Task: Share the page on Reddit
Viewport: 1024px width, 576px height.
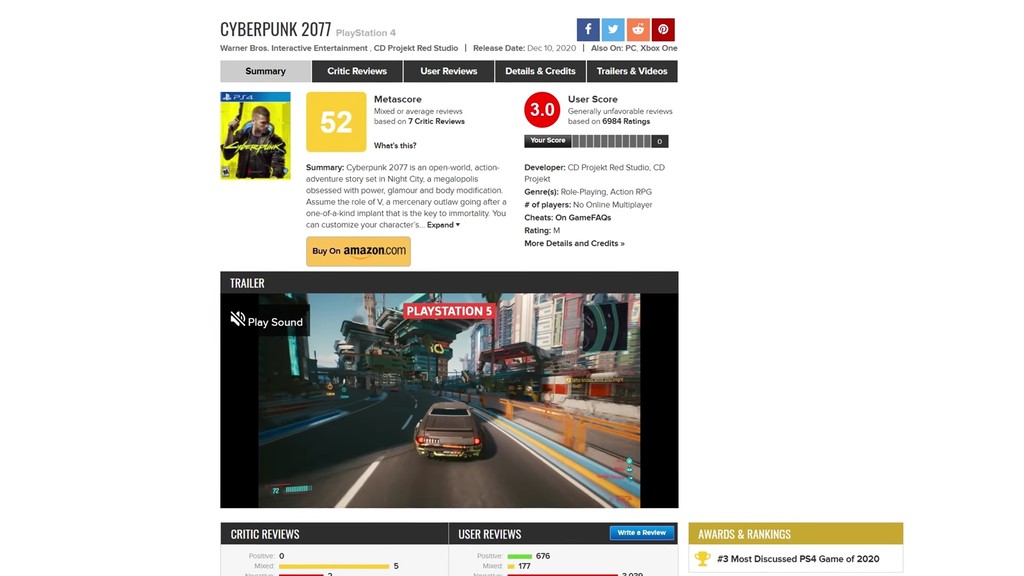Action: (638, 29)
